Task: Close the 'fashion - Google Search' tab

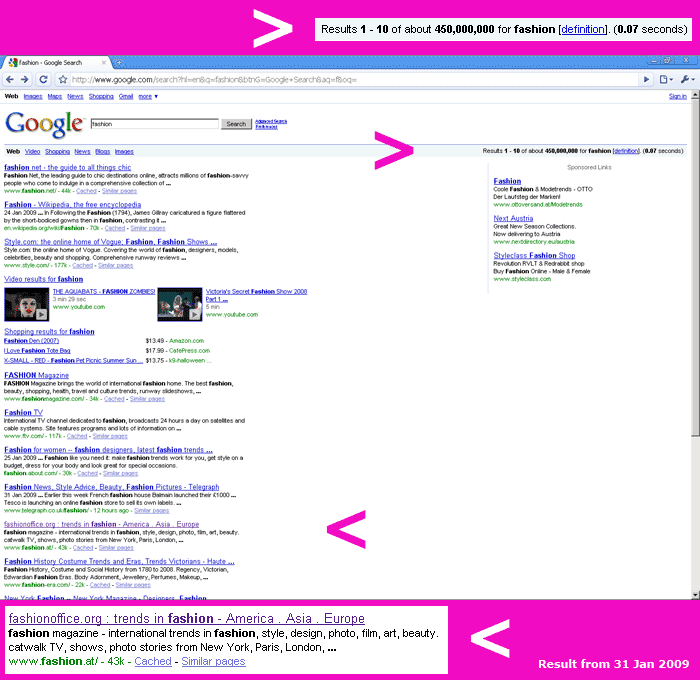Action: pyautogui.click(x=104, y=63)
